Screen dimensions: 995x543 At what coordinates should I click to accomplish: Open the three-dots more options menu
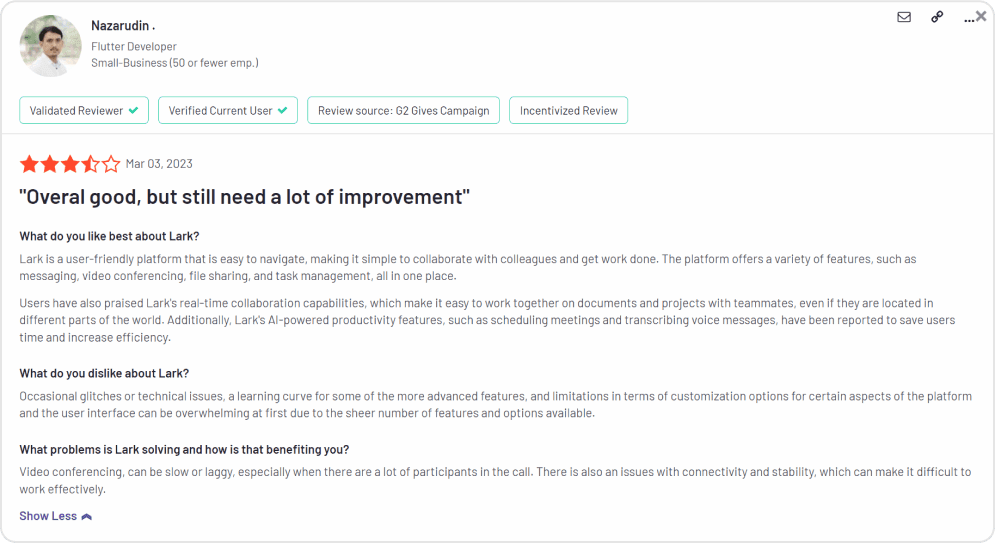(968, 18)
